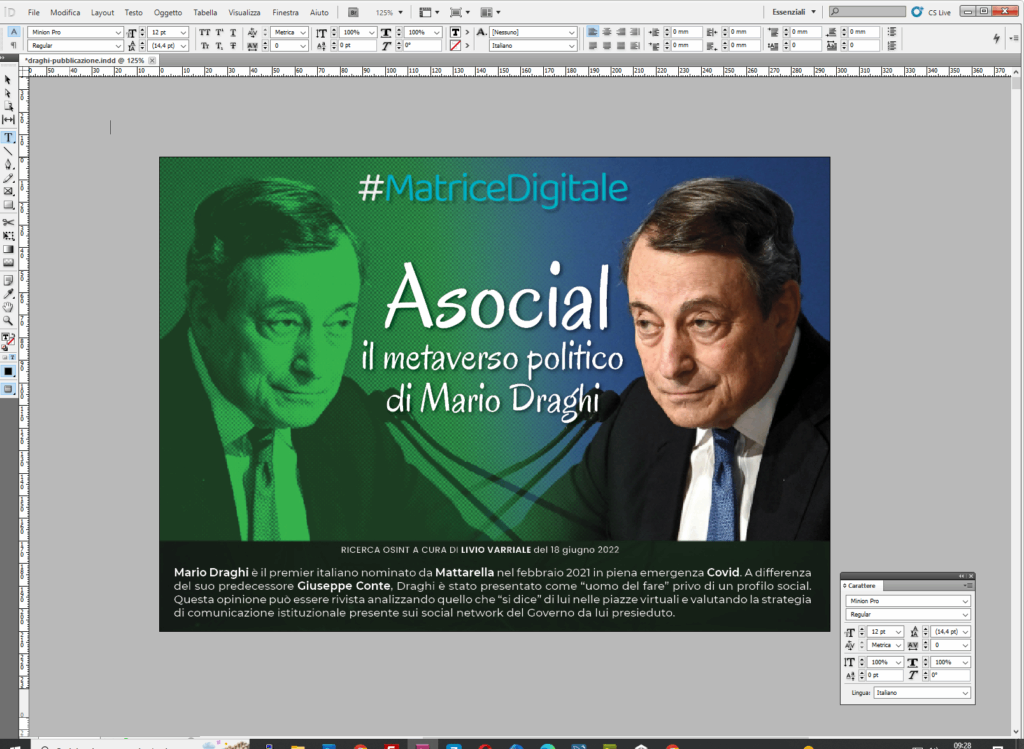Open Adobe Bridge with Br icon

(x=353, y=12)
